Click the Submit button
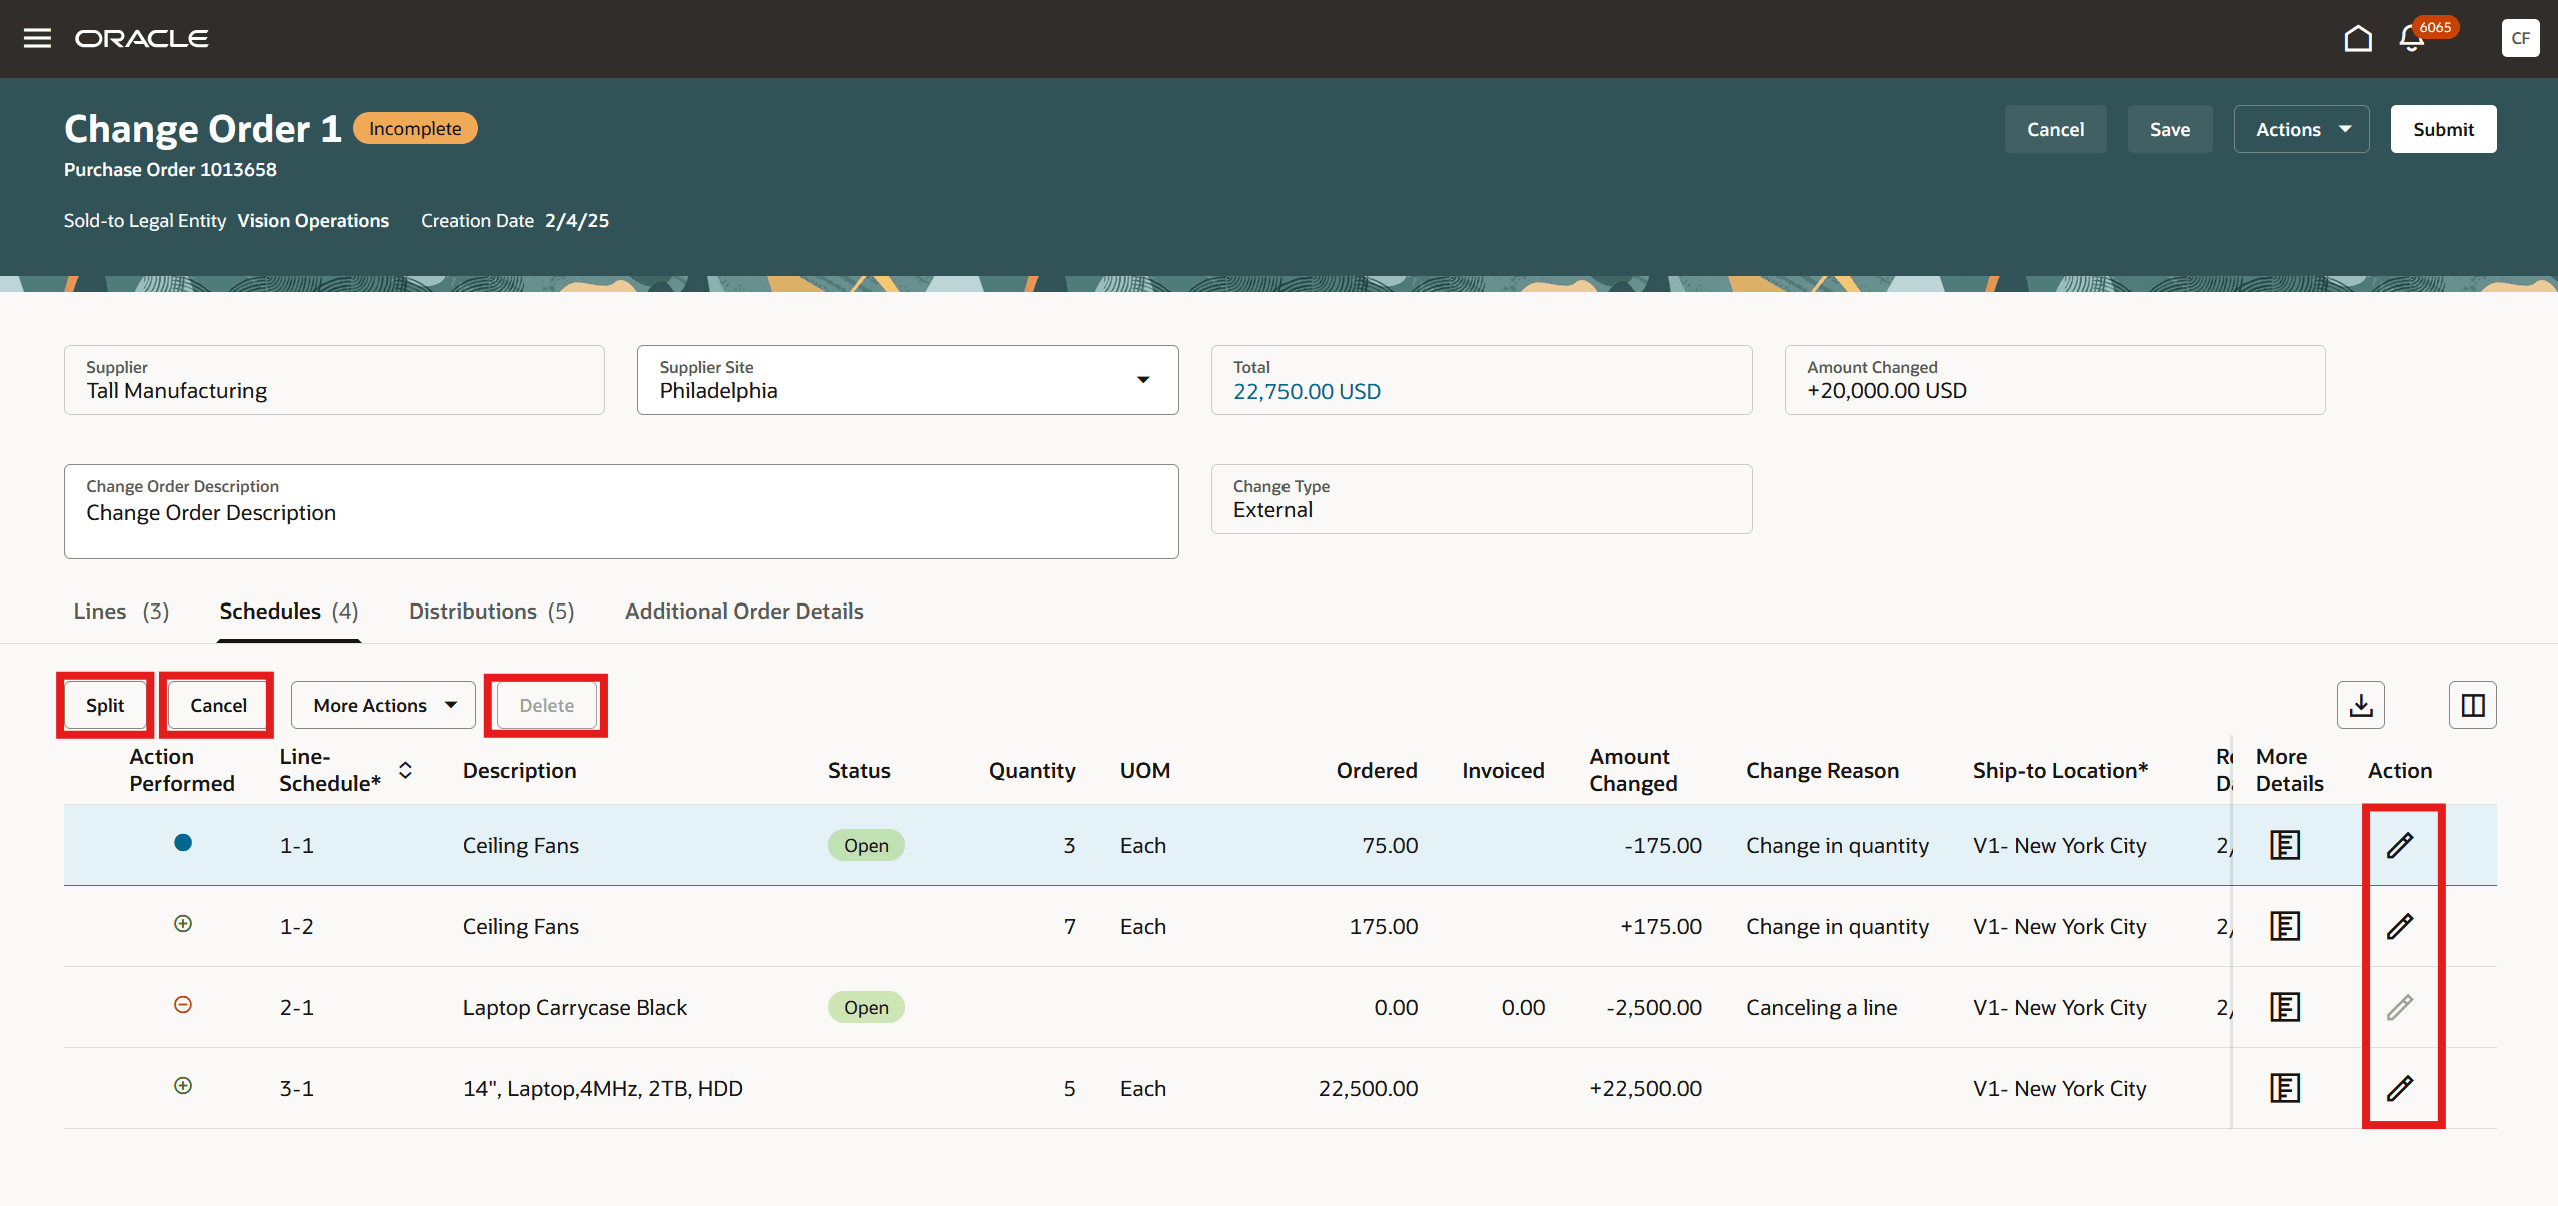 tap(2442, 129)
